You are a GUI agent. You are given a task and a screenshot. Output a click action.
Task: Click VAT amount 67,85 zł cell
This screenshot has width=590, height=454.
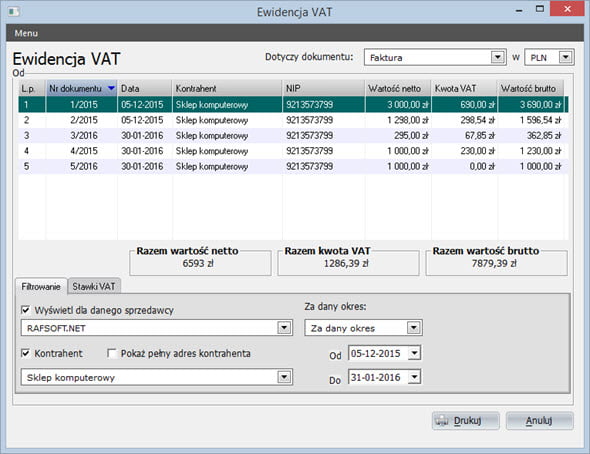465,135
